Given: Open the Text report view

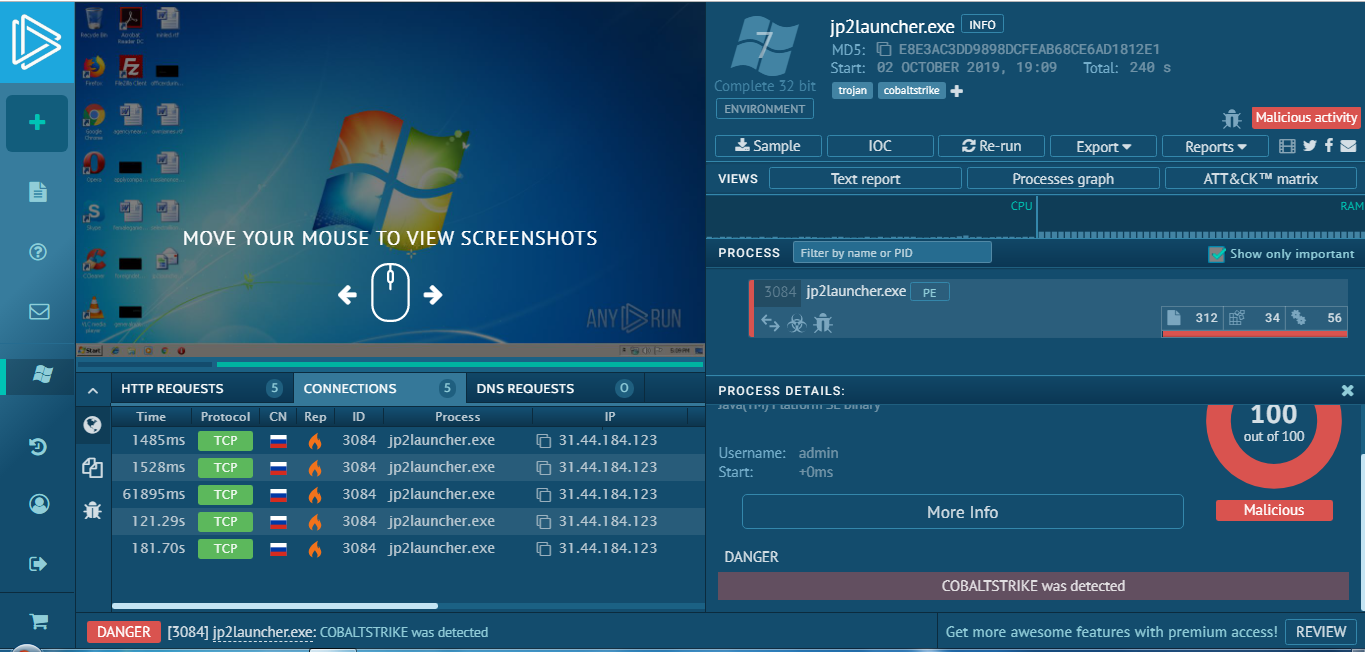Looking at the screenshot, I should tap(865, 179).
